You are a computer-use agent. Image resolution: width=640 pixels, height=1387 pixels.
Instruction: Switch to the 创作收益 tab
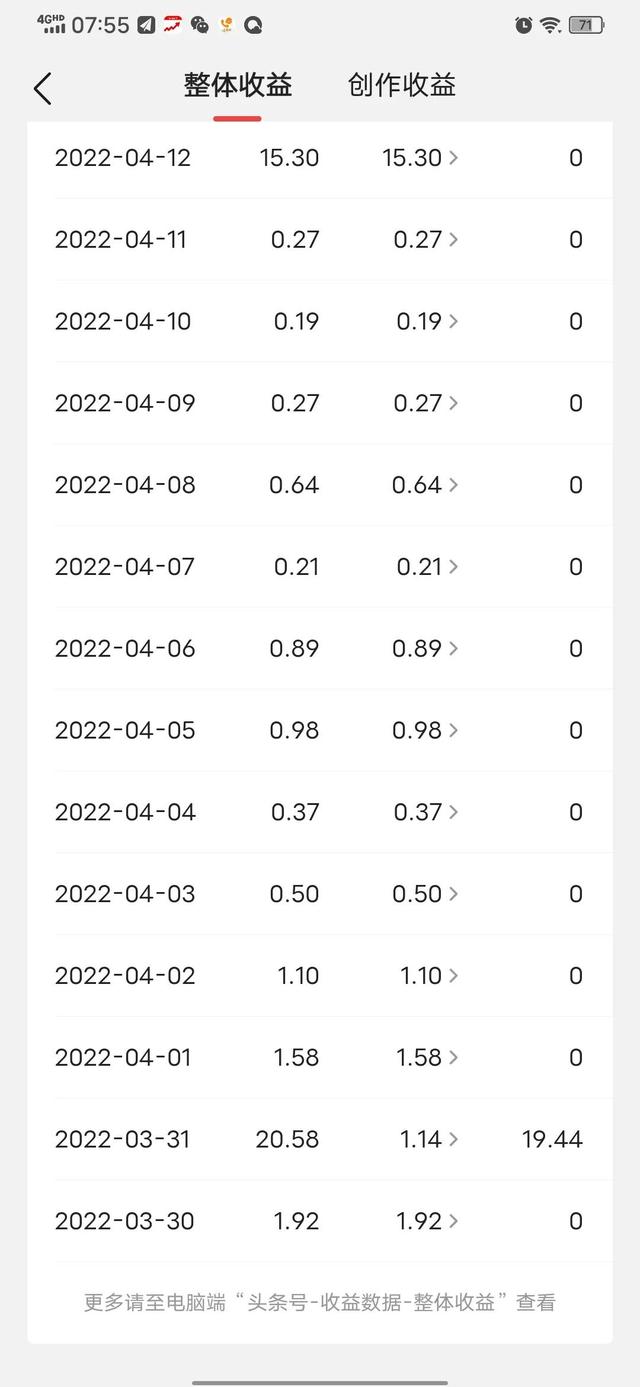[401, 86]
